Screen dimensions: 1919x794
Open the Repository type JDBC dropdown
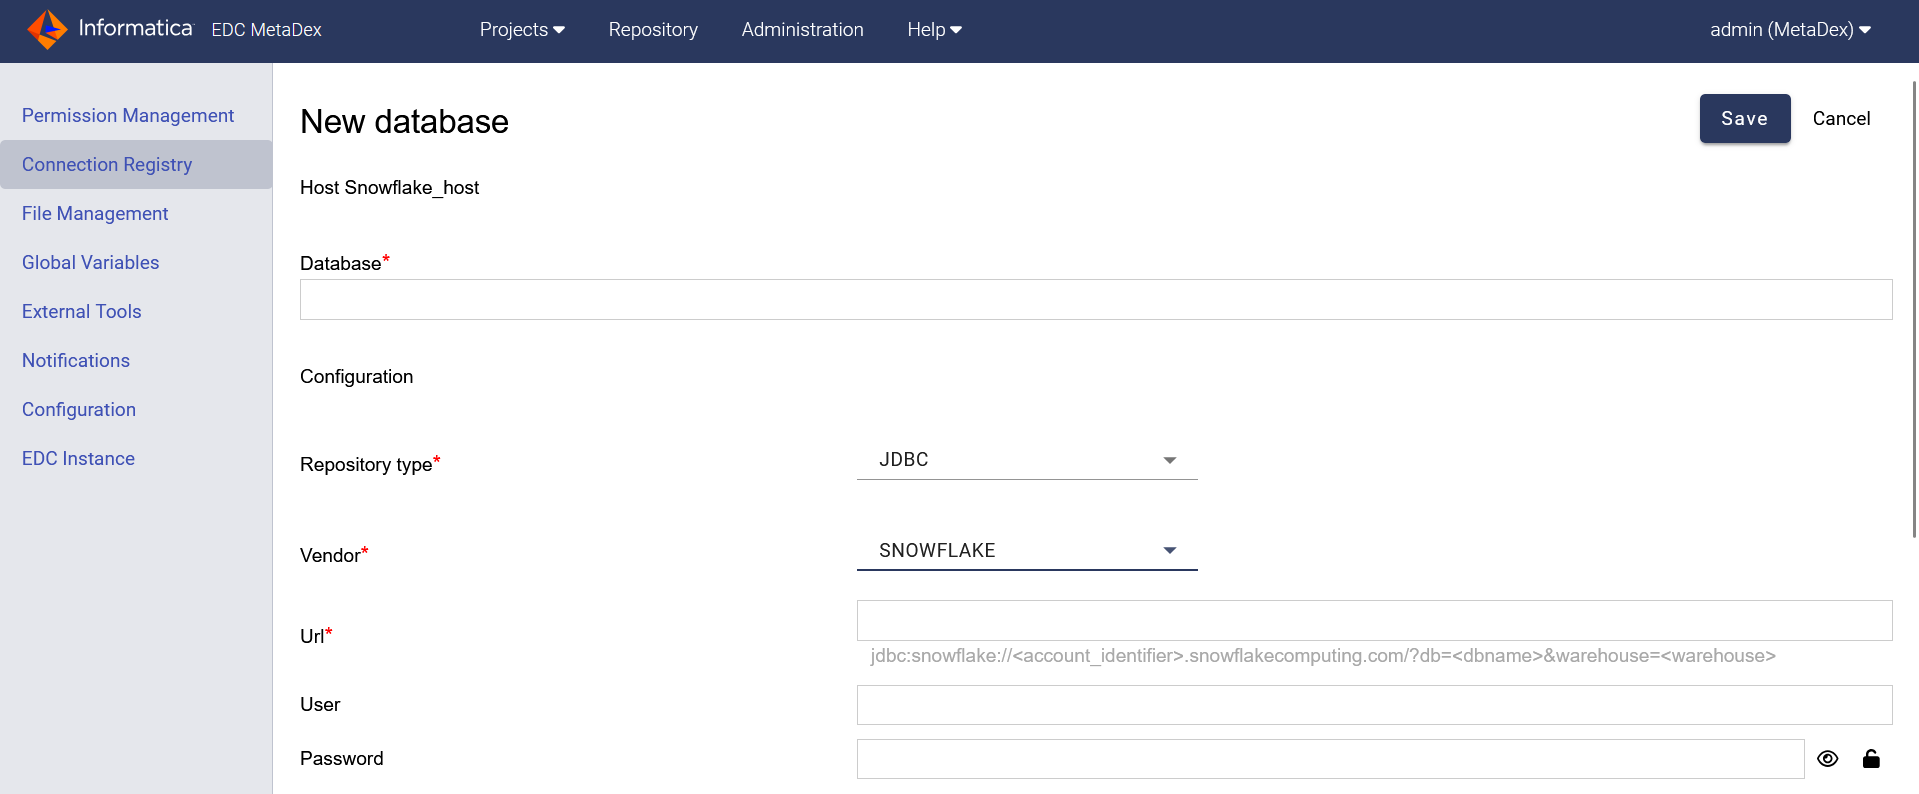1027,460
